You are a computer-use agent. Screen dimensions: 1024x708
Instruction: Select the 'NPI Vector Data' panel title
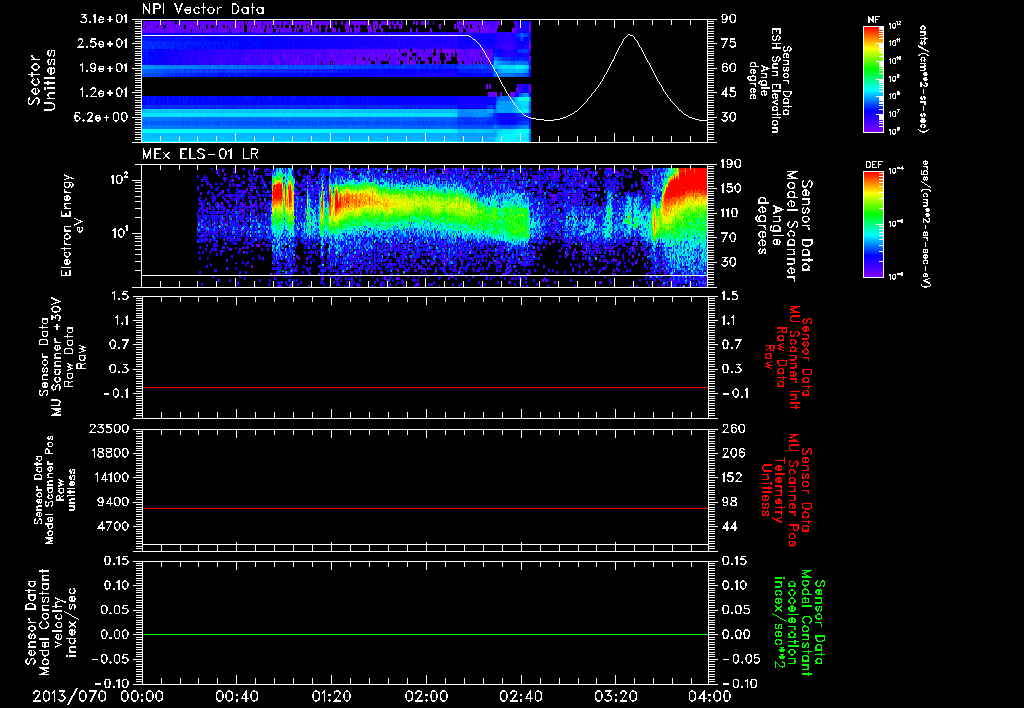coord(203,9)
